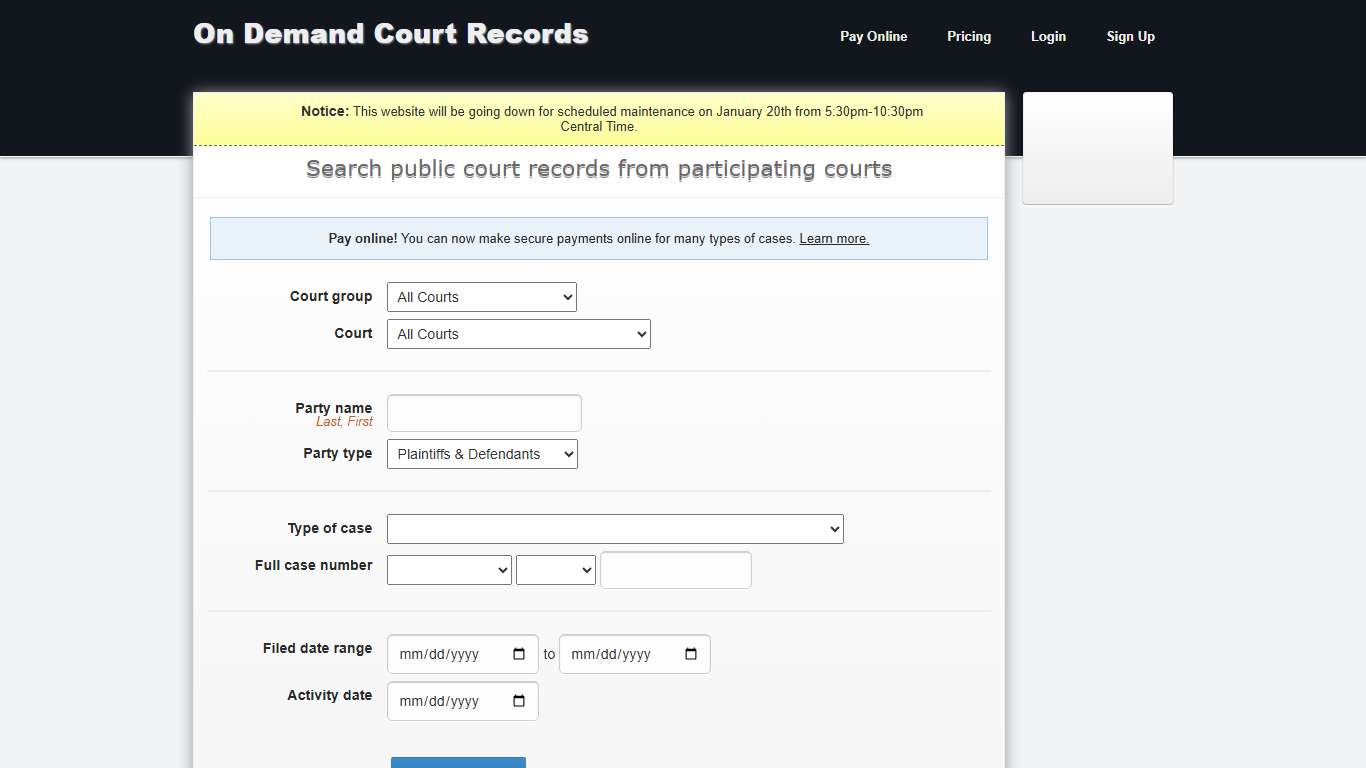Open the first case number dropdown

[448, 569]
